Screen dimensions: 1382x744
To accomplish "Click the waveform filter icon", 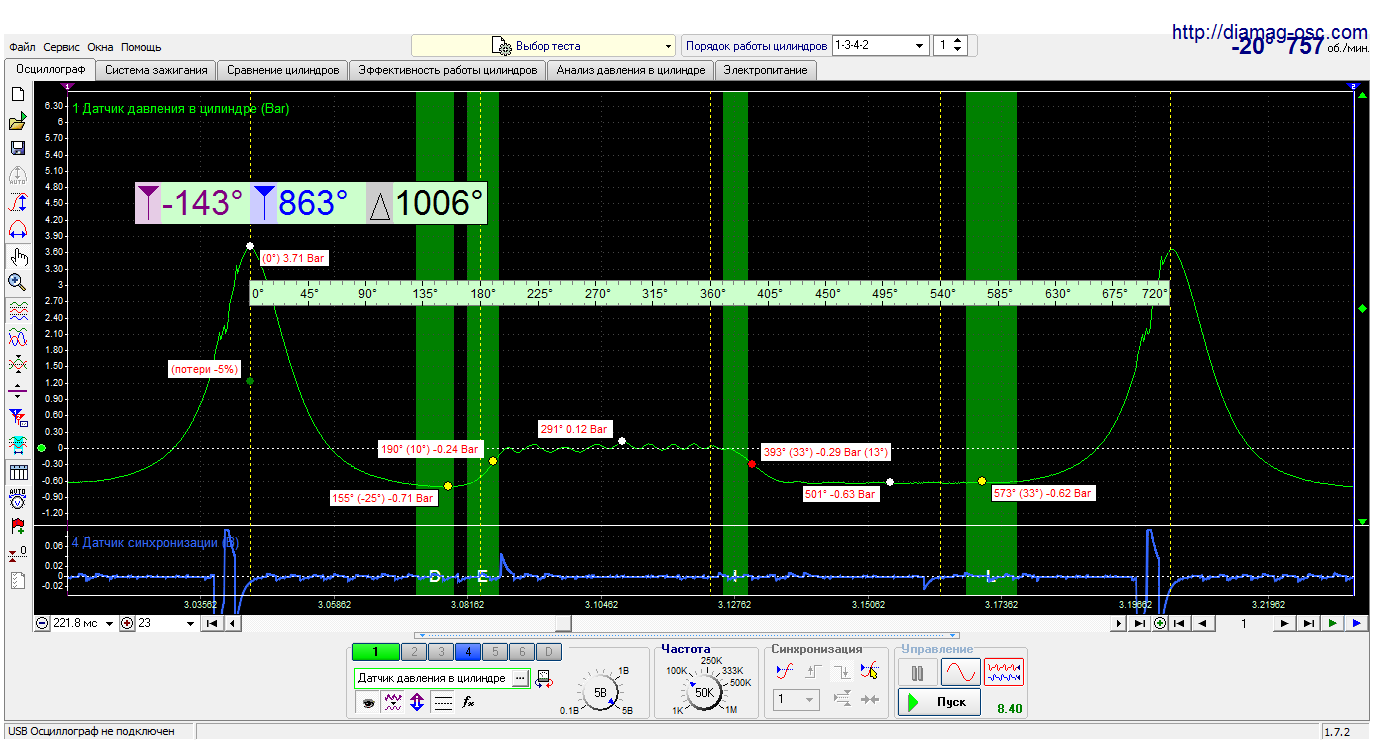I will [393, 703].
